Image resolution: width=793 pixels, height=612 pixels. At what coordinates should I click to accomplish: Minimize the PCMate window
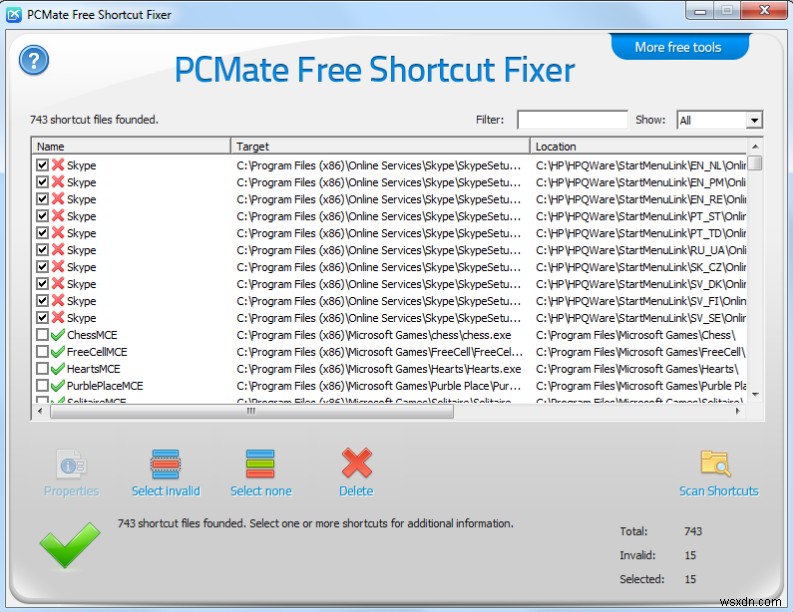(x=700, y=11)
